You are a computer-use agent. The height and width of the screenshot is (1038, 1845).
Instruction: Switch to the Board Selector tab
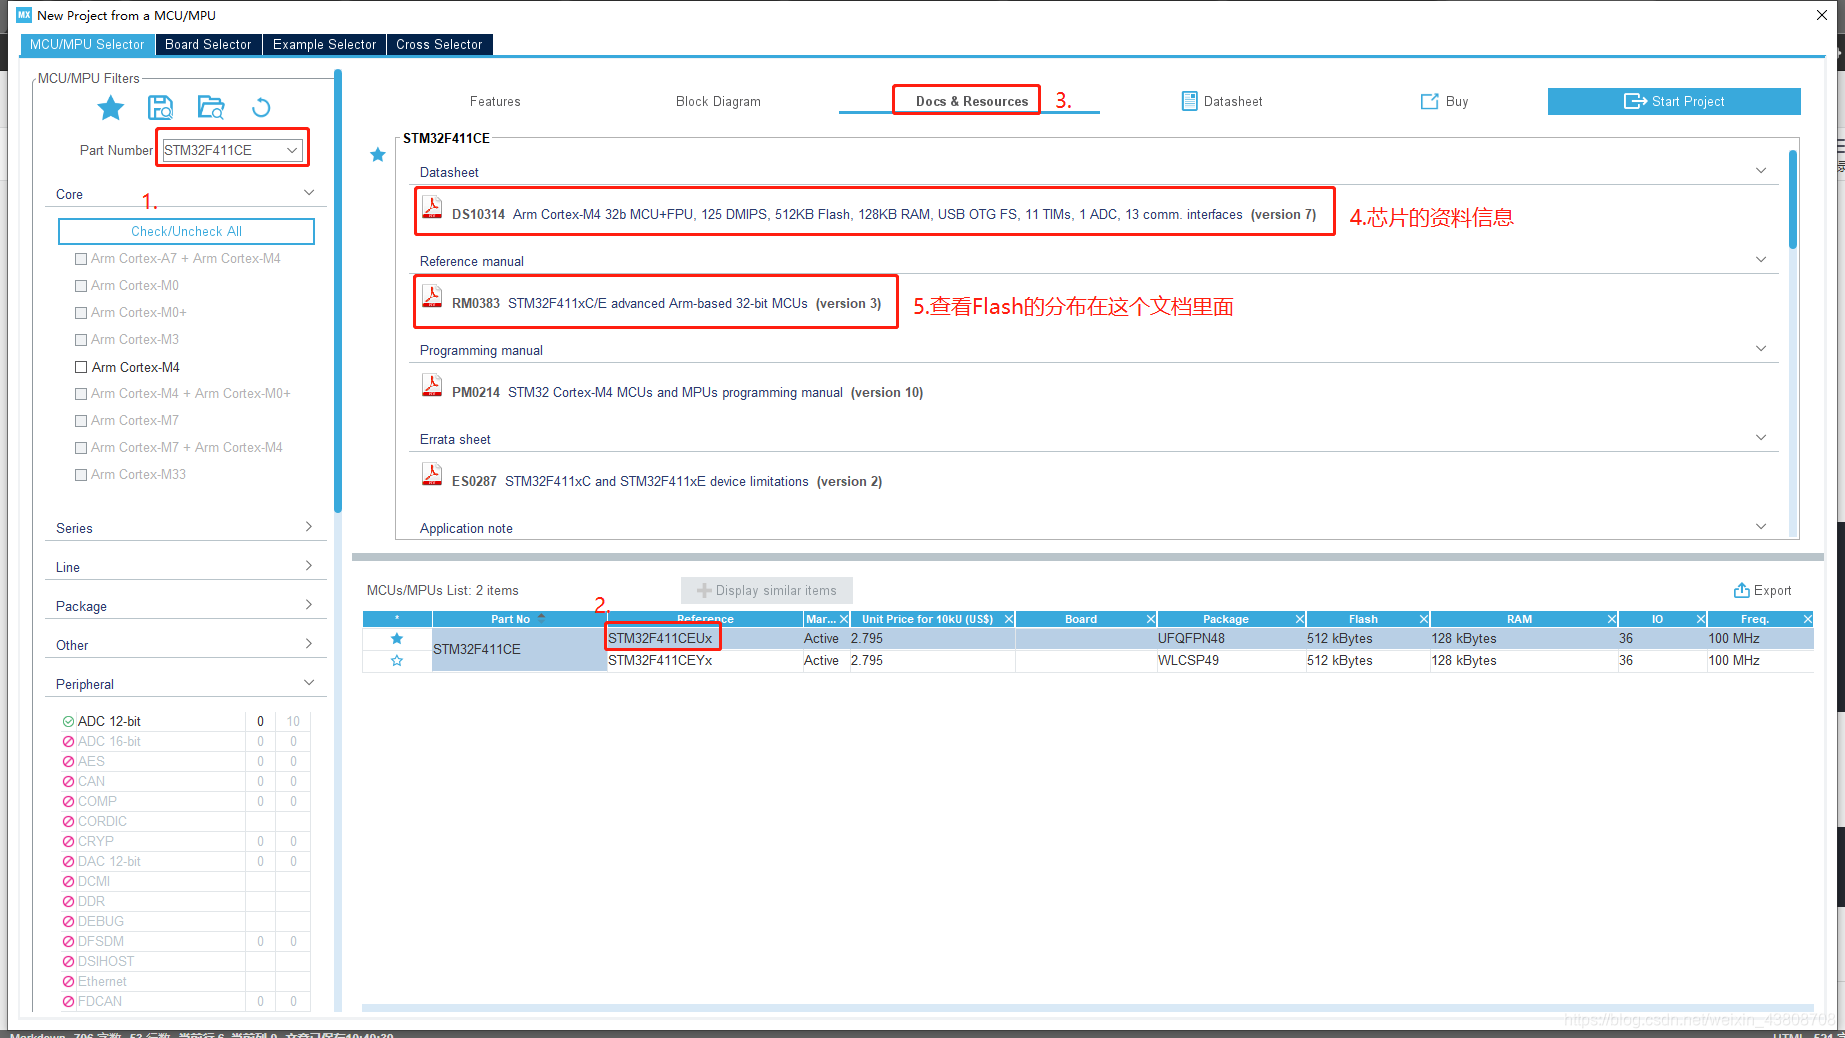208,44
